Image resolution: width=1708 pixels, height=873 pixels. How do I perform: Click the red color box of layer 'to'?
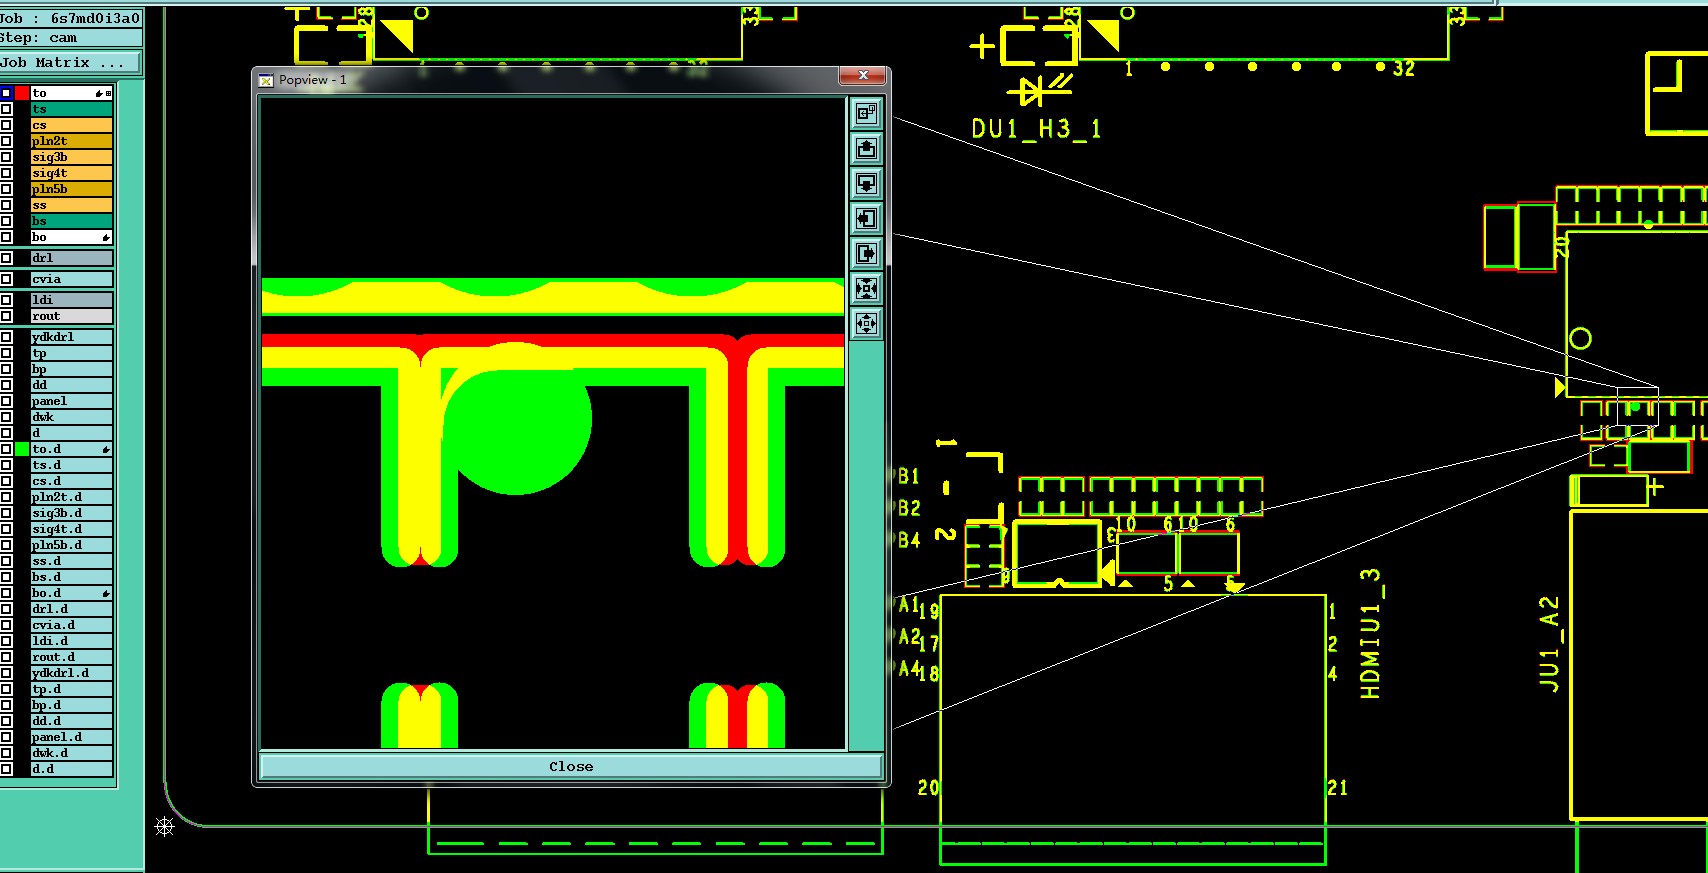click(x=22, y=93)
